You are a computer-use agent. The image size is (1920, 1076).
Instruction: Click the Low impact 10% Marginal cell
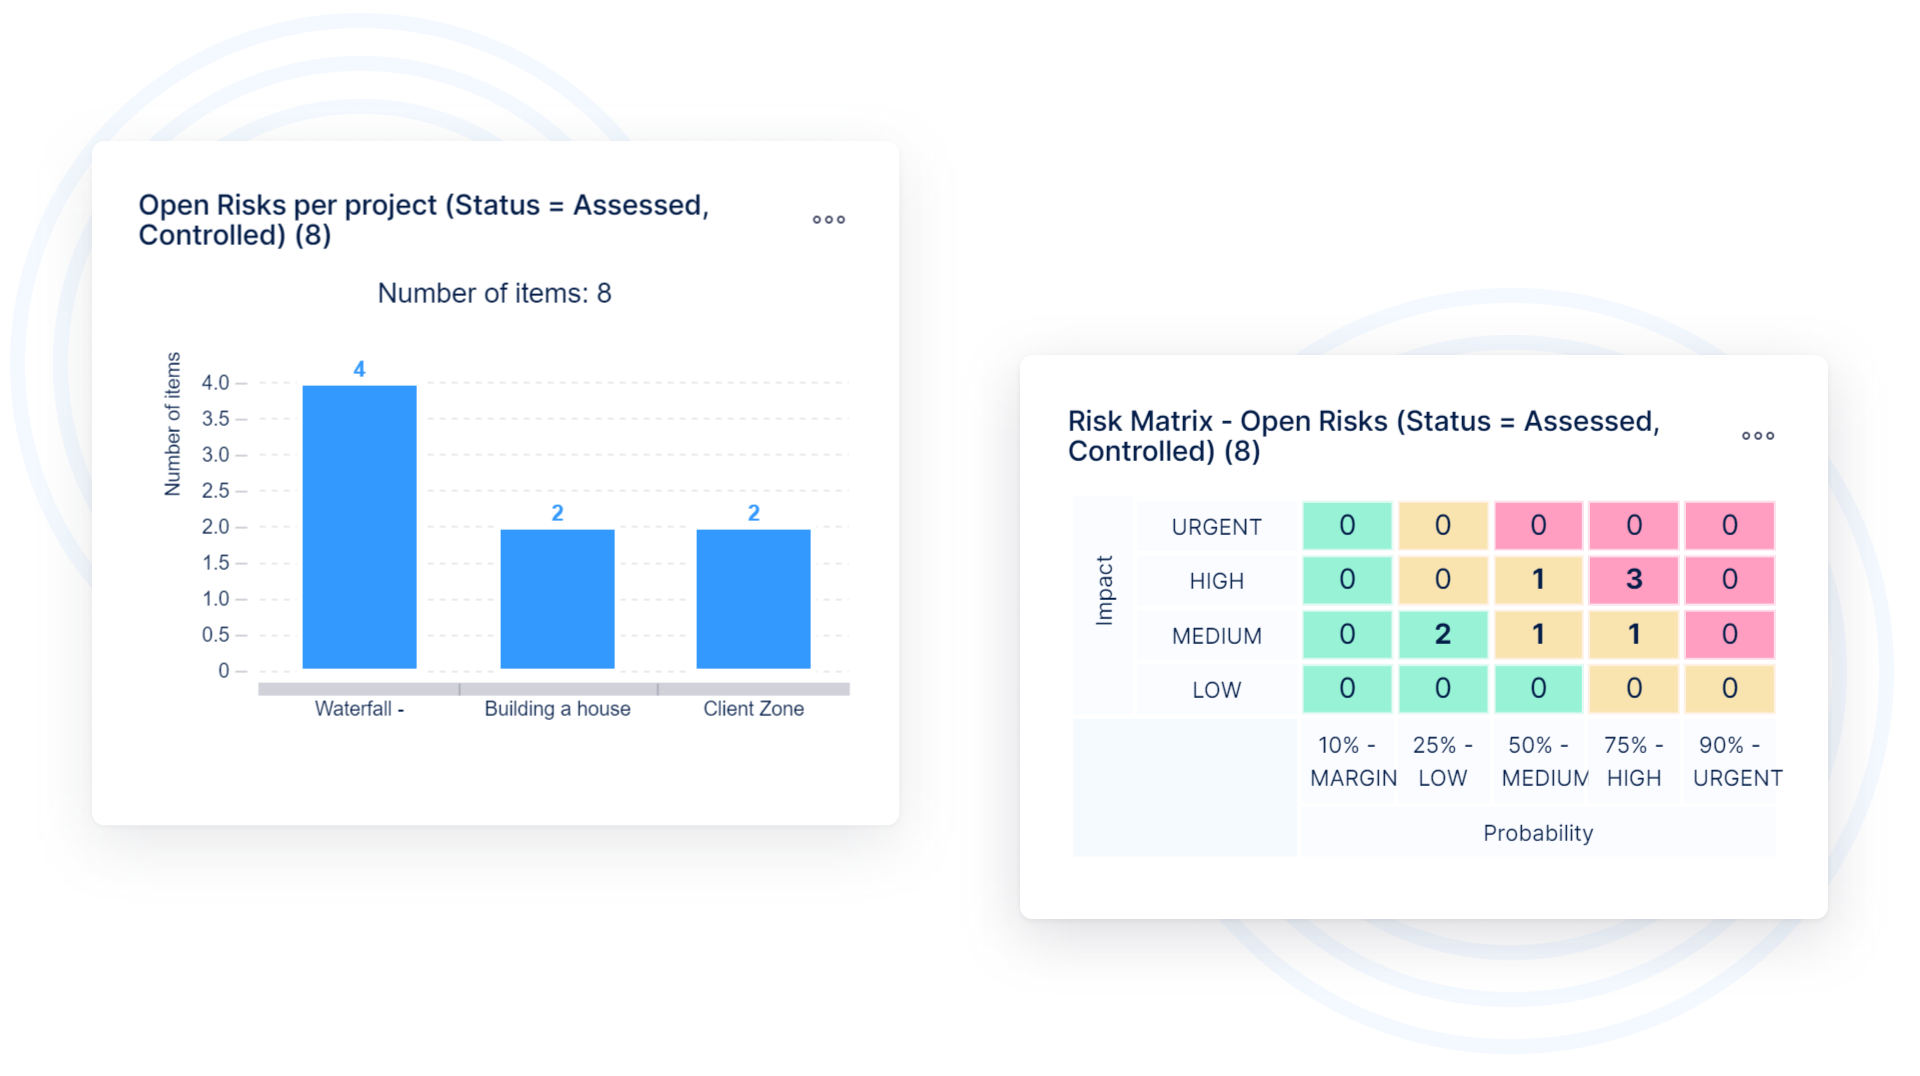(x=1346, y=689)
